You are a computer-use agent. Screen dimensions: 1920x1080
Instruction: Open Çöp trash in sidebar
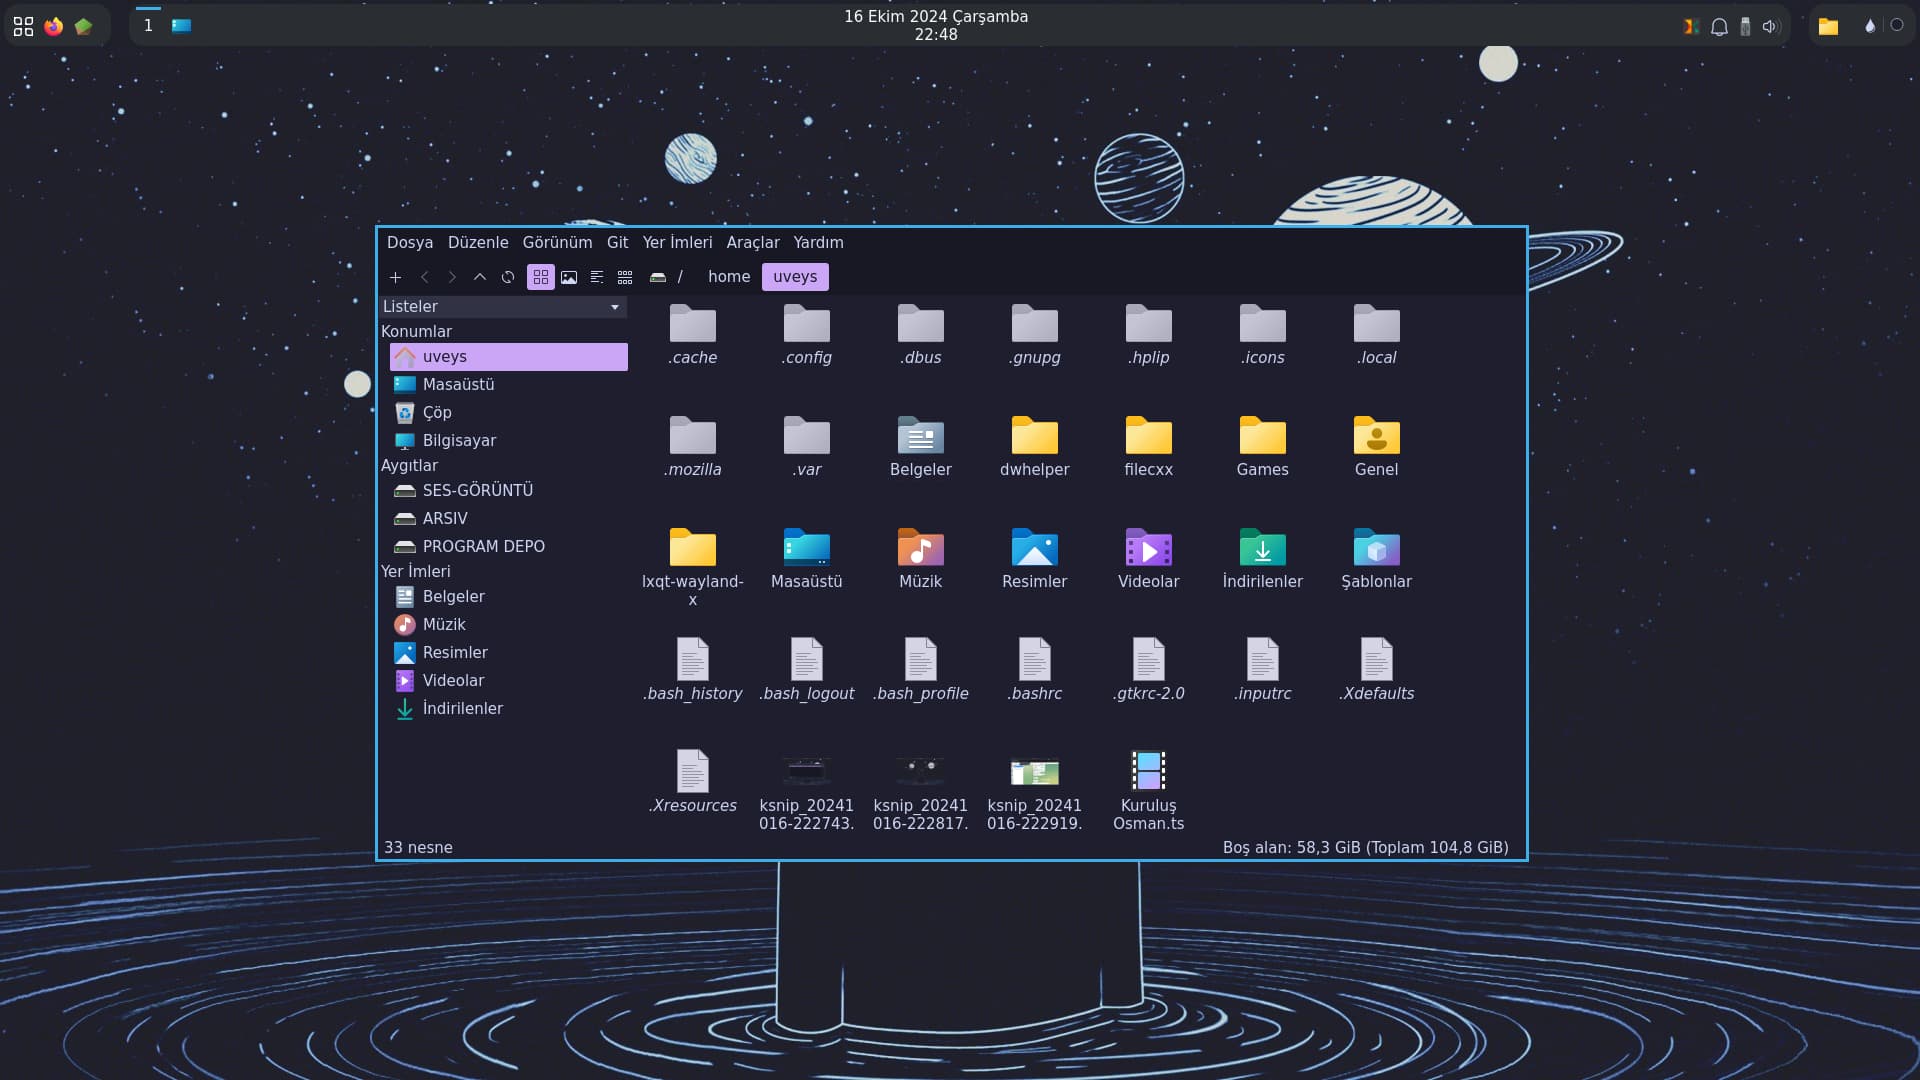pyautogui.click(x=509, y=413)
